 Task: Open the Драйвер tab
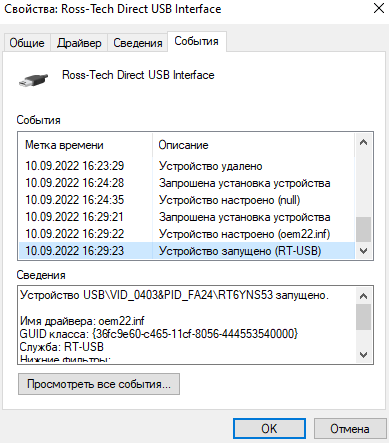(79, 43)
